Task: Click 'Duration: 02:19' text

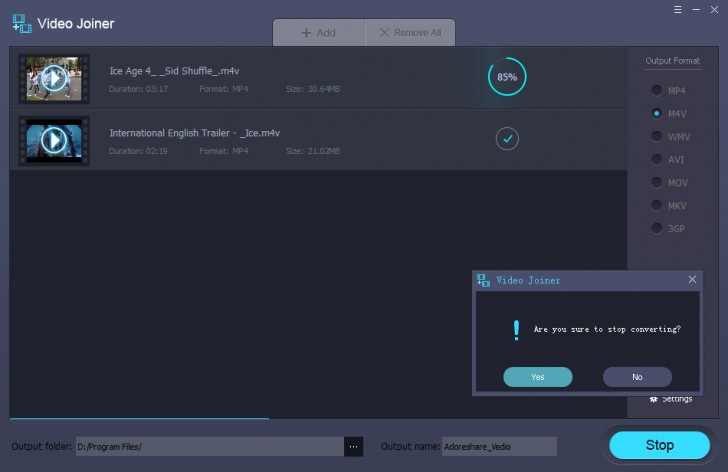Action: (138, 151)
